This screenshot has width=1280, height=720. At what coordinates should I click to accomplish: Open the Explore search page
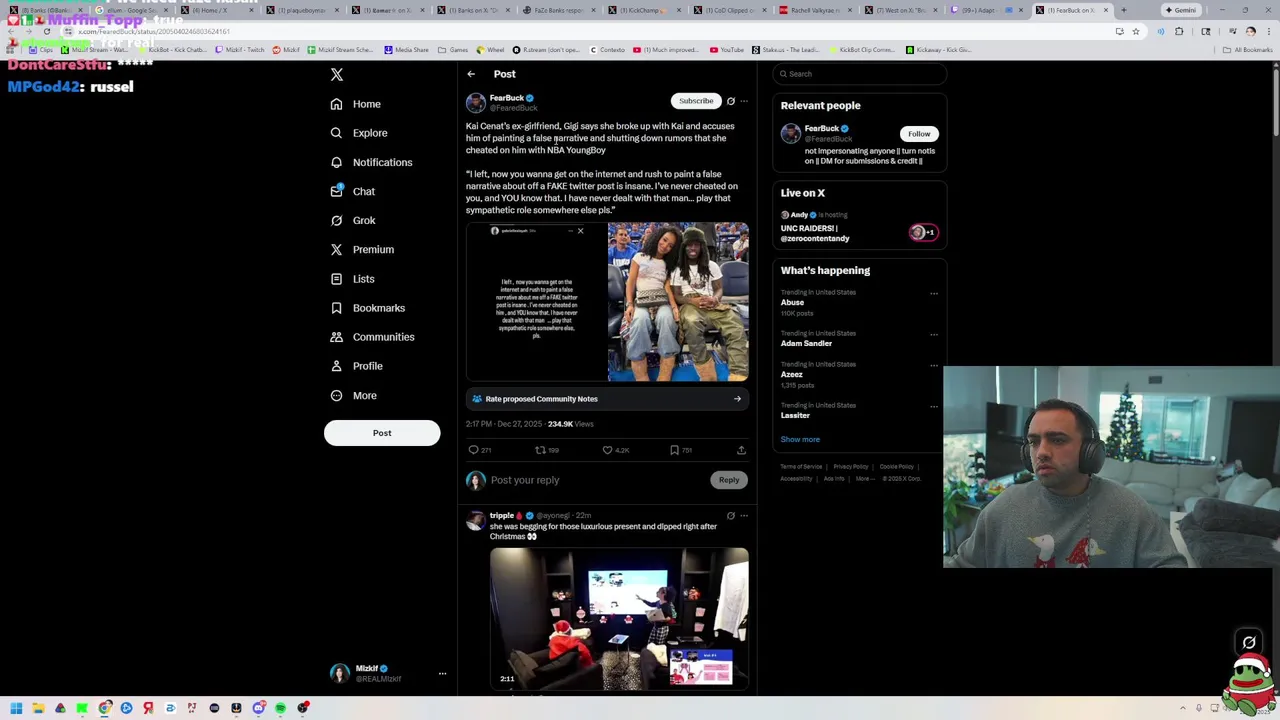coord(359,133)
